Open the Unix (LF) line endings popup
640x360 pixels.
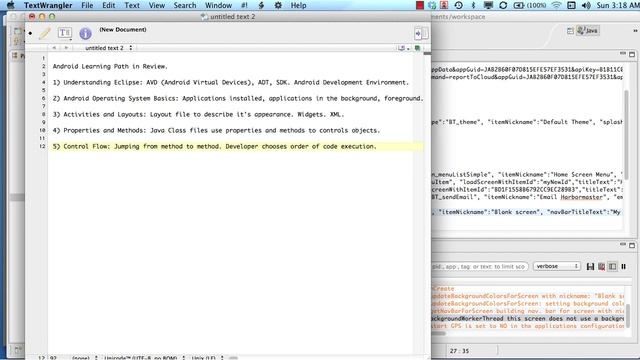point(207,358)
